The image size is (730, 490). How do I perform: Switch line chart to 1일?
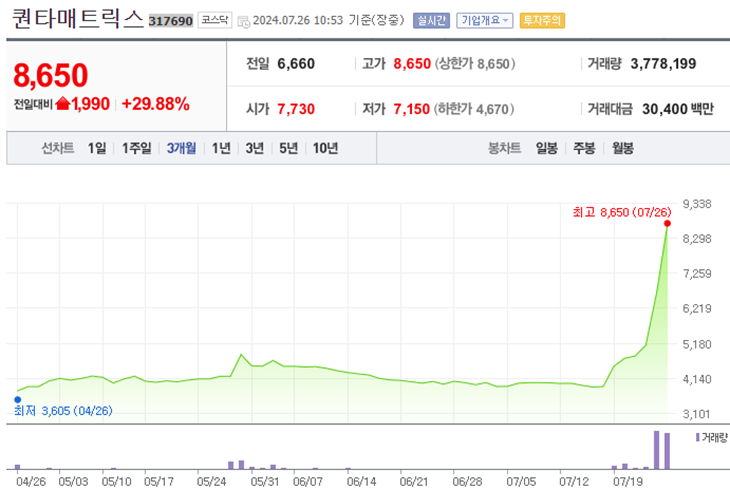click(97, 148)
